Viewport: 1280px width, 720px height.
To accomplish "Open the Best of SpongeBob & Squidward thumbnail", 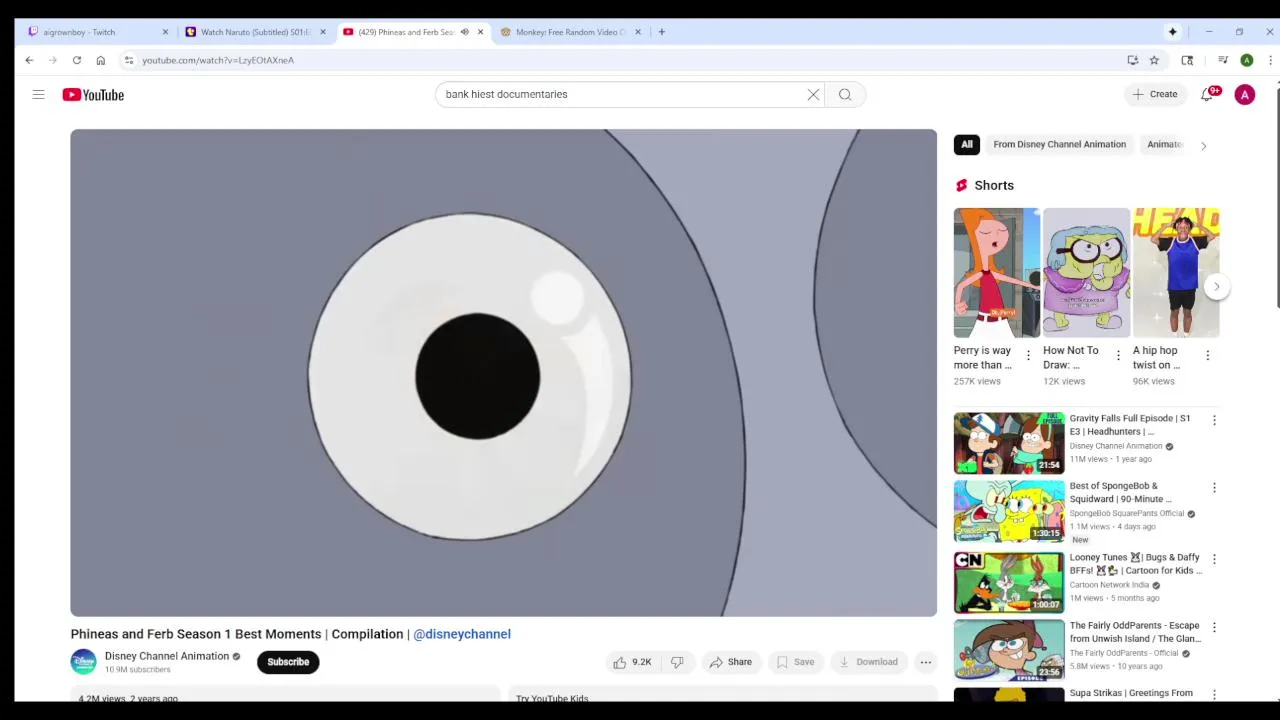I will point(1009,511).
